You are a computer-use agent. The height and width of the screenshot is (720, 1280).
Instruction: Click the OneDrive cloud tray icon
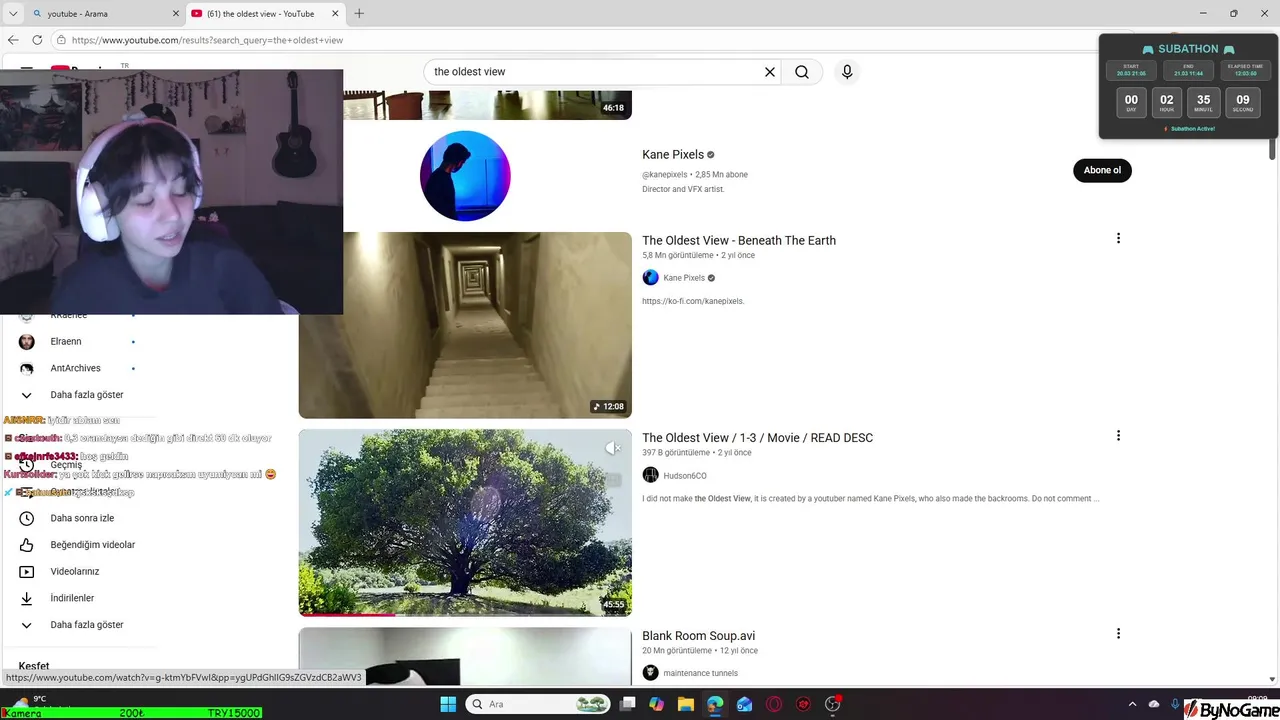[1154, 704]
